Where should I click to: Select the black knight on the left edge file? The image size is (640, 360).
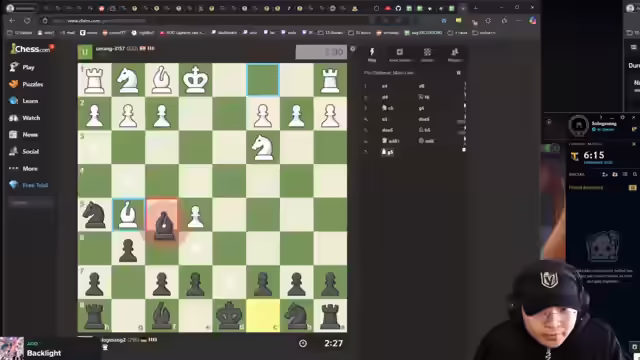(94, 215)
